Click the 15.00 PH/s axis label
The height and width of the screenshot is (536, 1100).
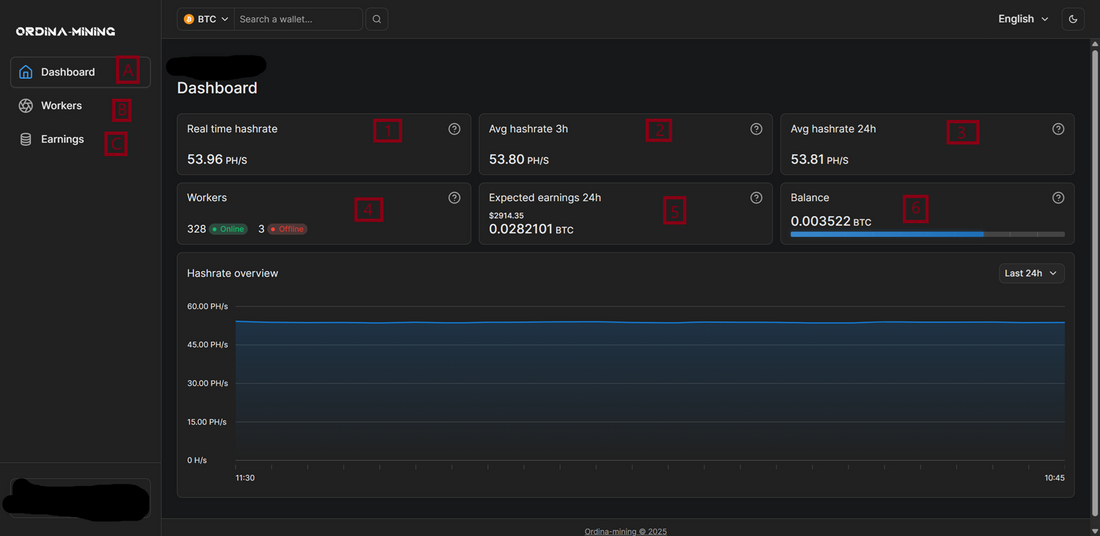208,422
